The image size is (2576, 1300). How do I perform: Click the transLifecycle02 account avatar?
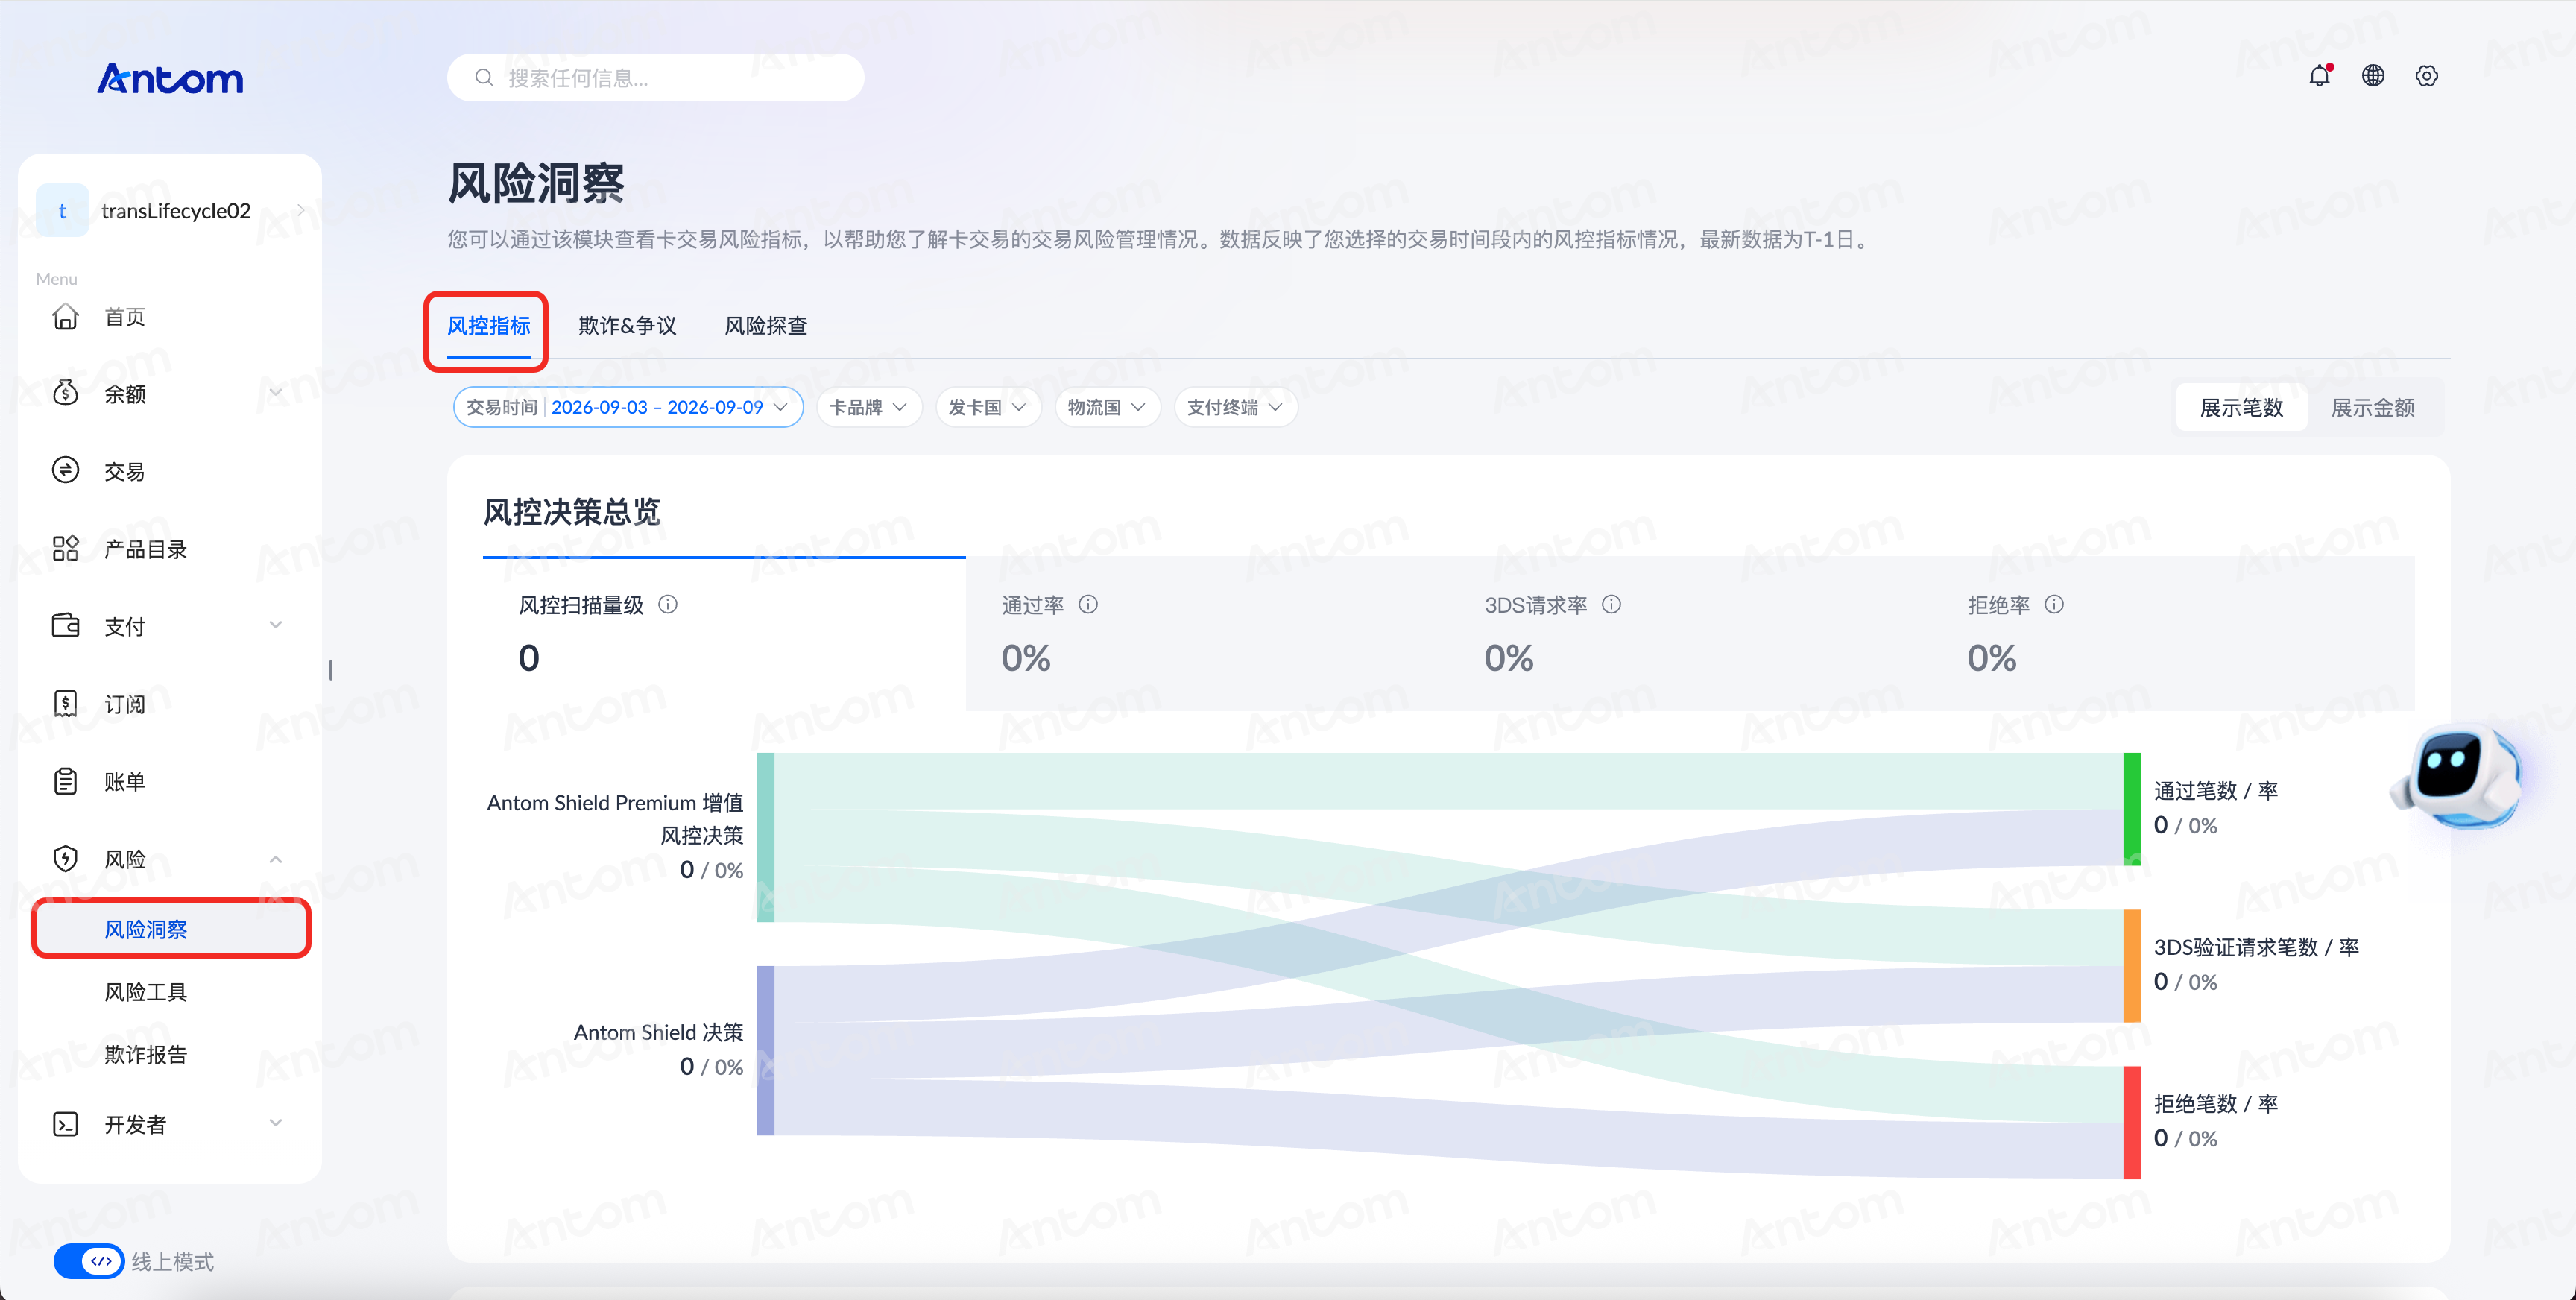62,211
